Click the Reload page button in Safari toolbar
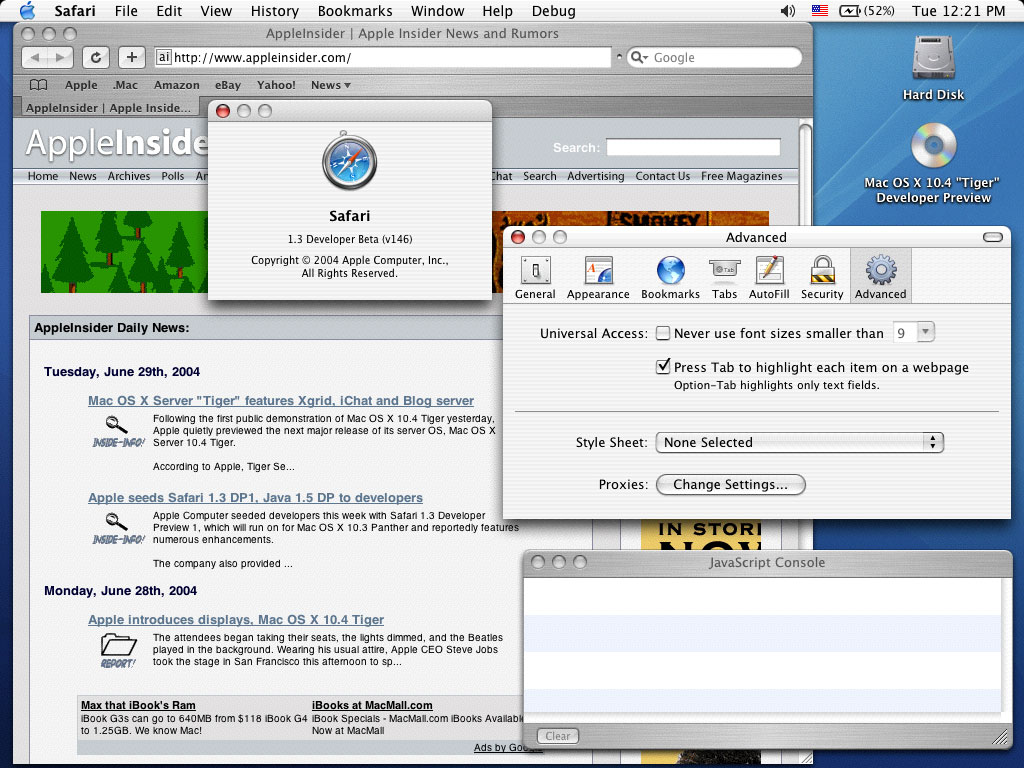 point(95,57)
